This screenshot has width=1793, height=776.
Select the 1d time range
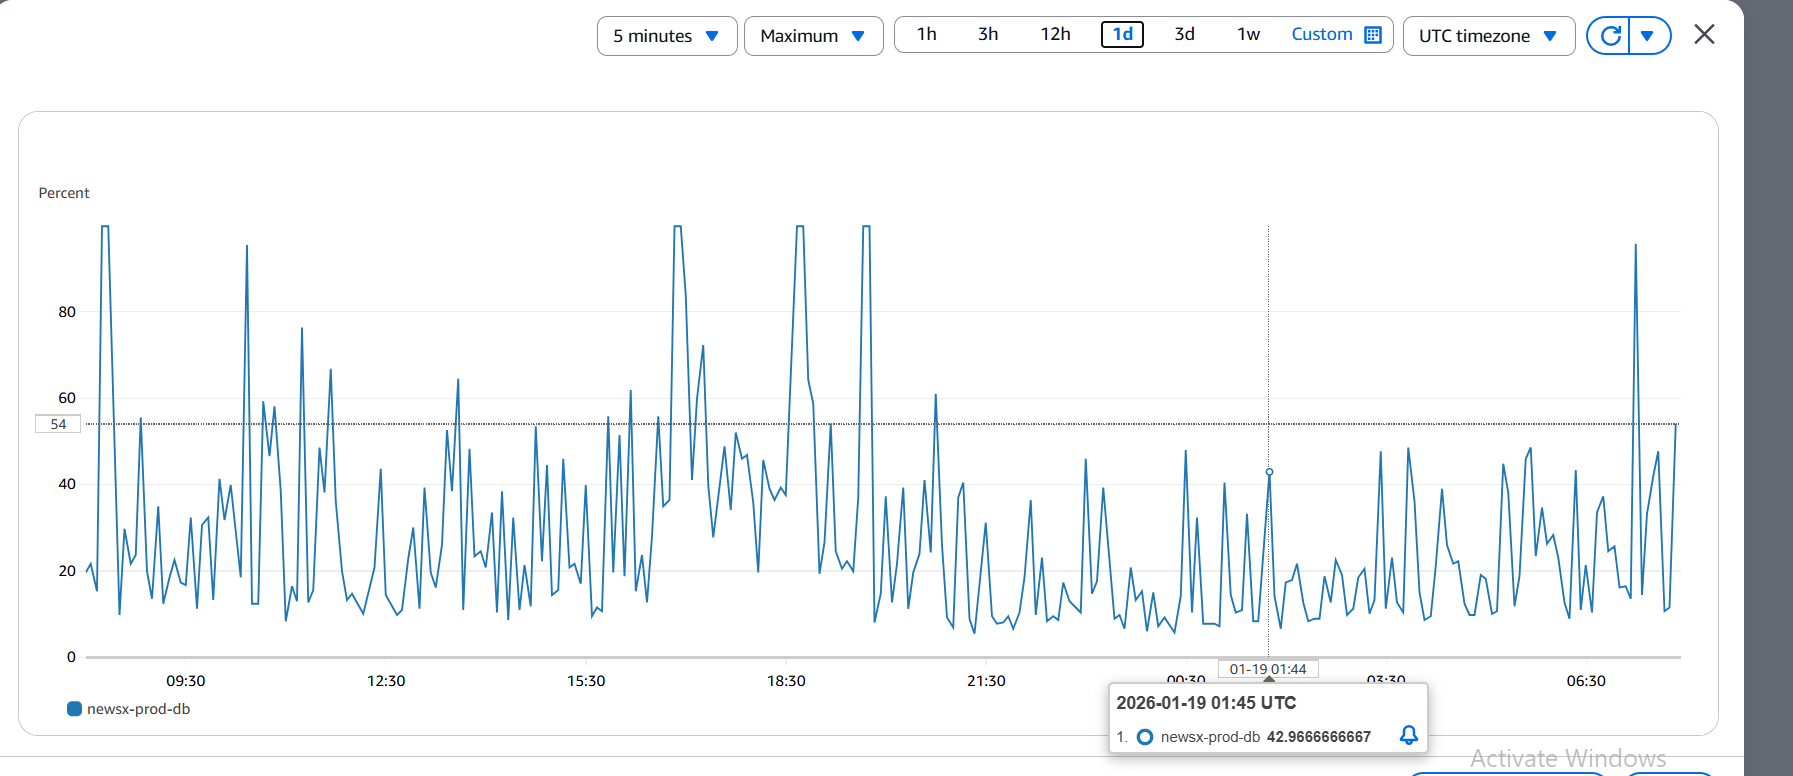point(1122,35)
